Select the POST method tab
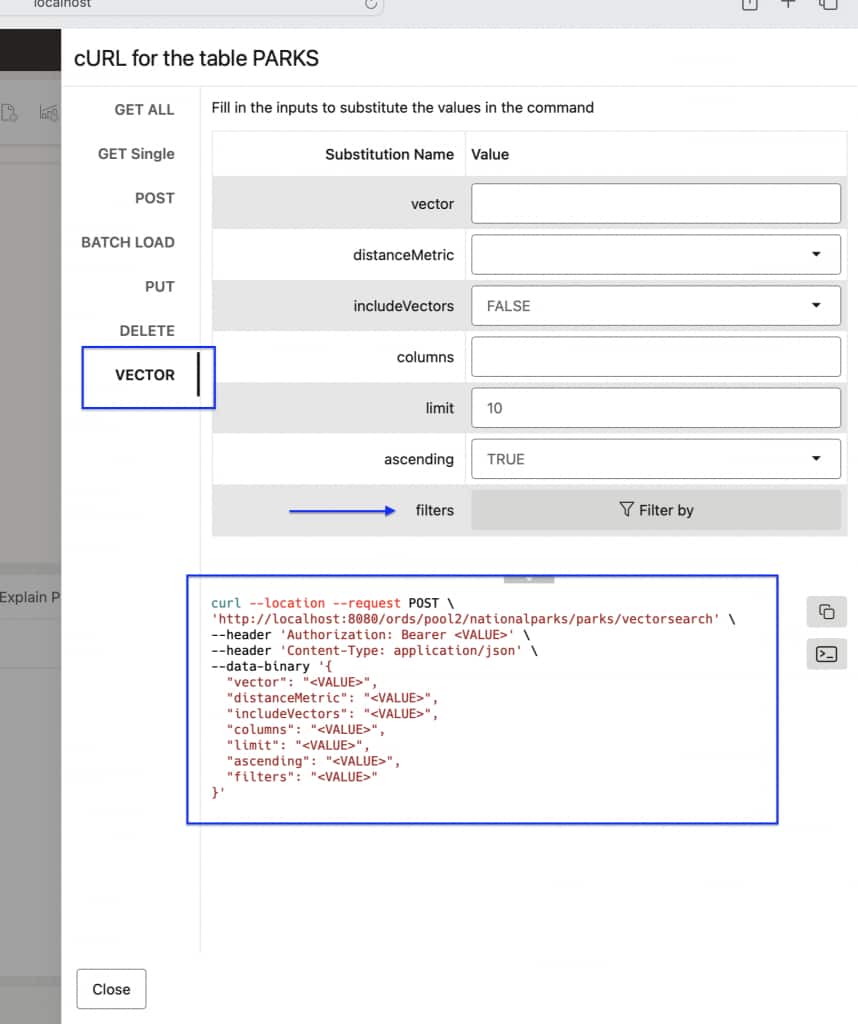Viewport: 858px width, 1024px height. point(155,198)
